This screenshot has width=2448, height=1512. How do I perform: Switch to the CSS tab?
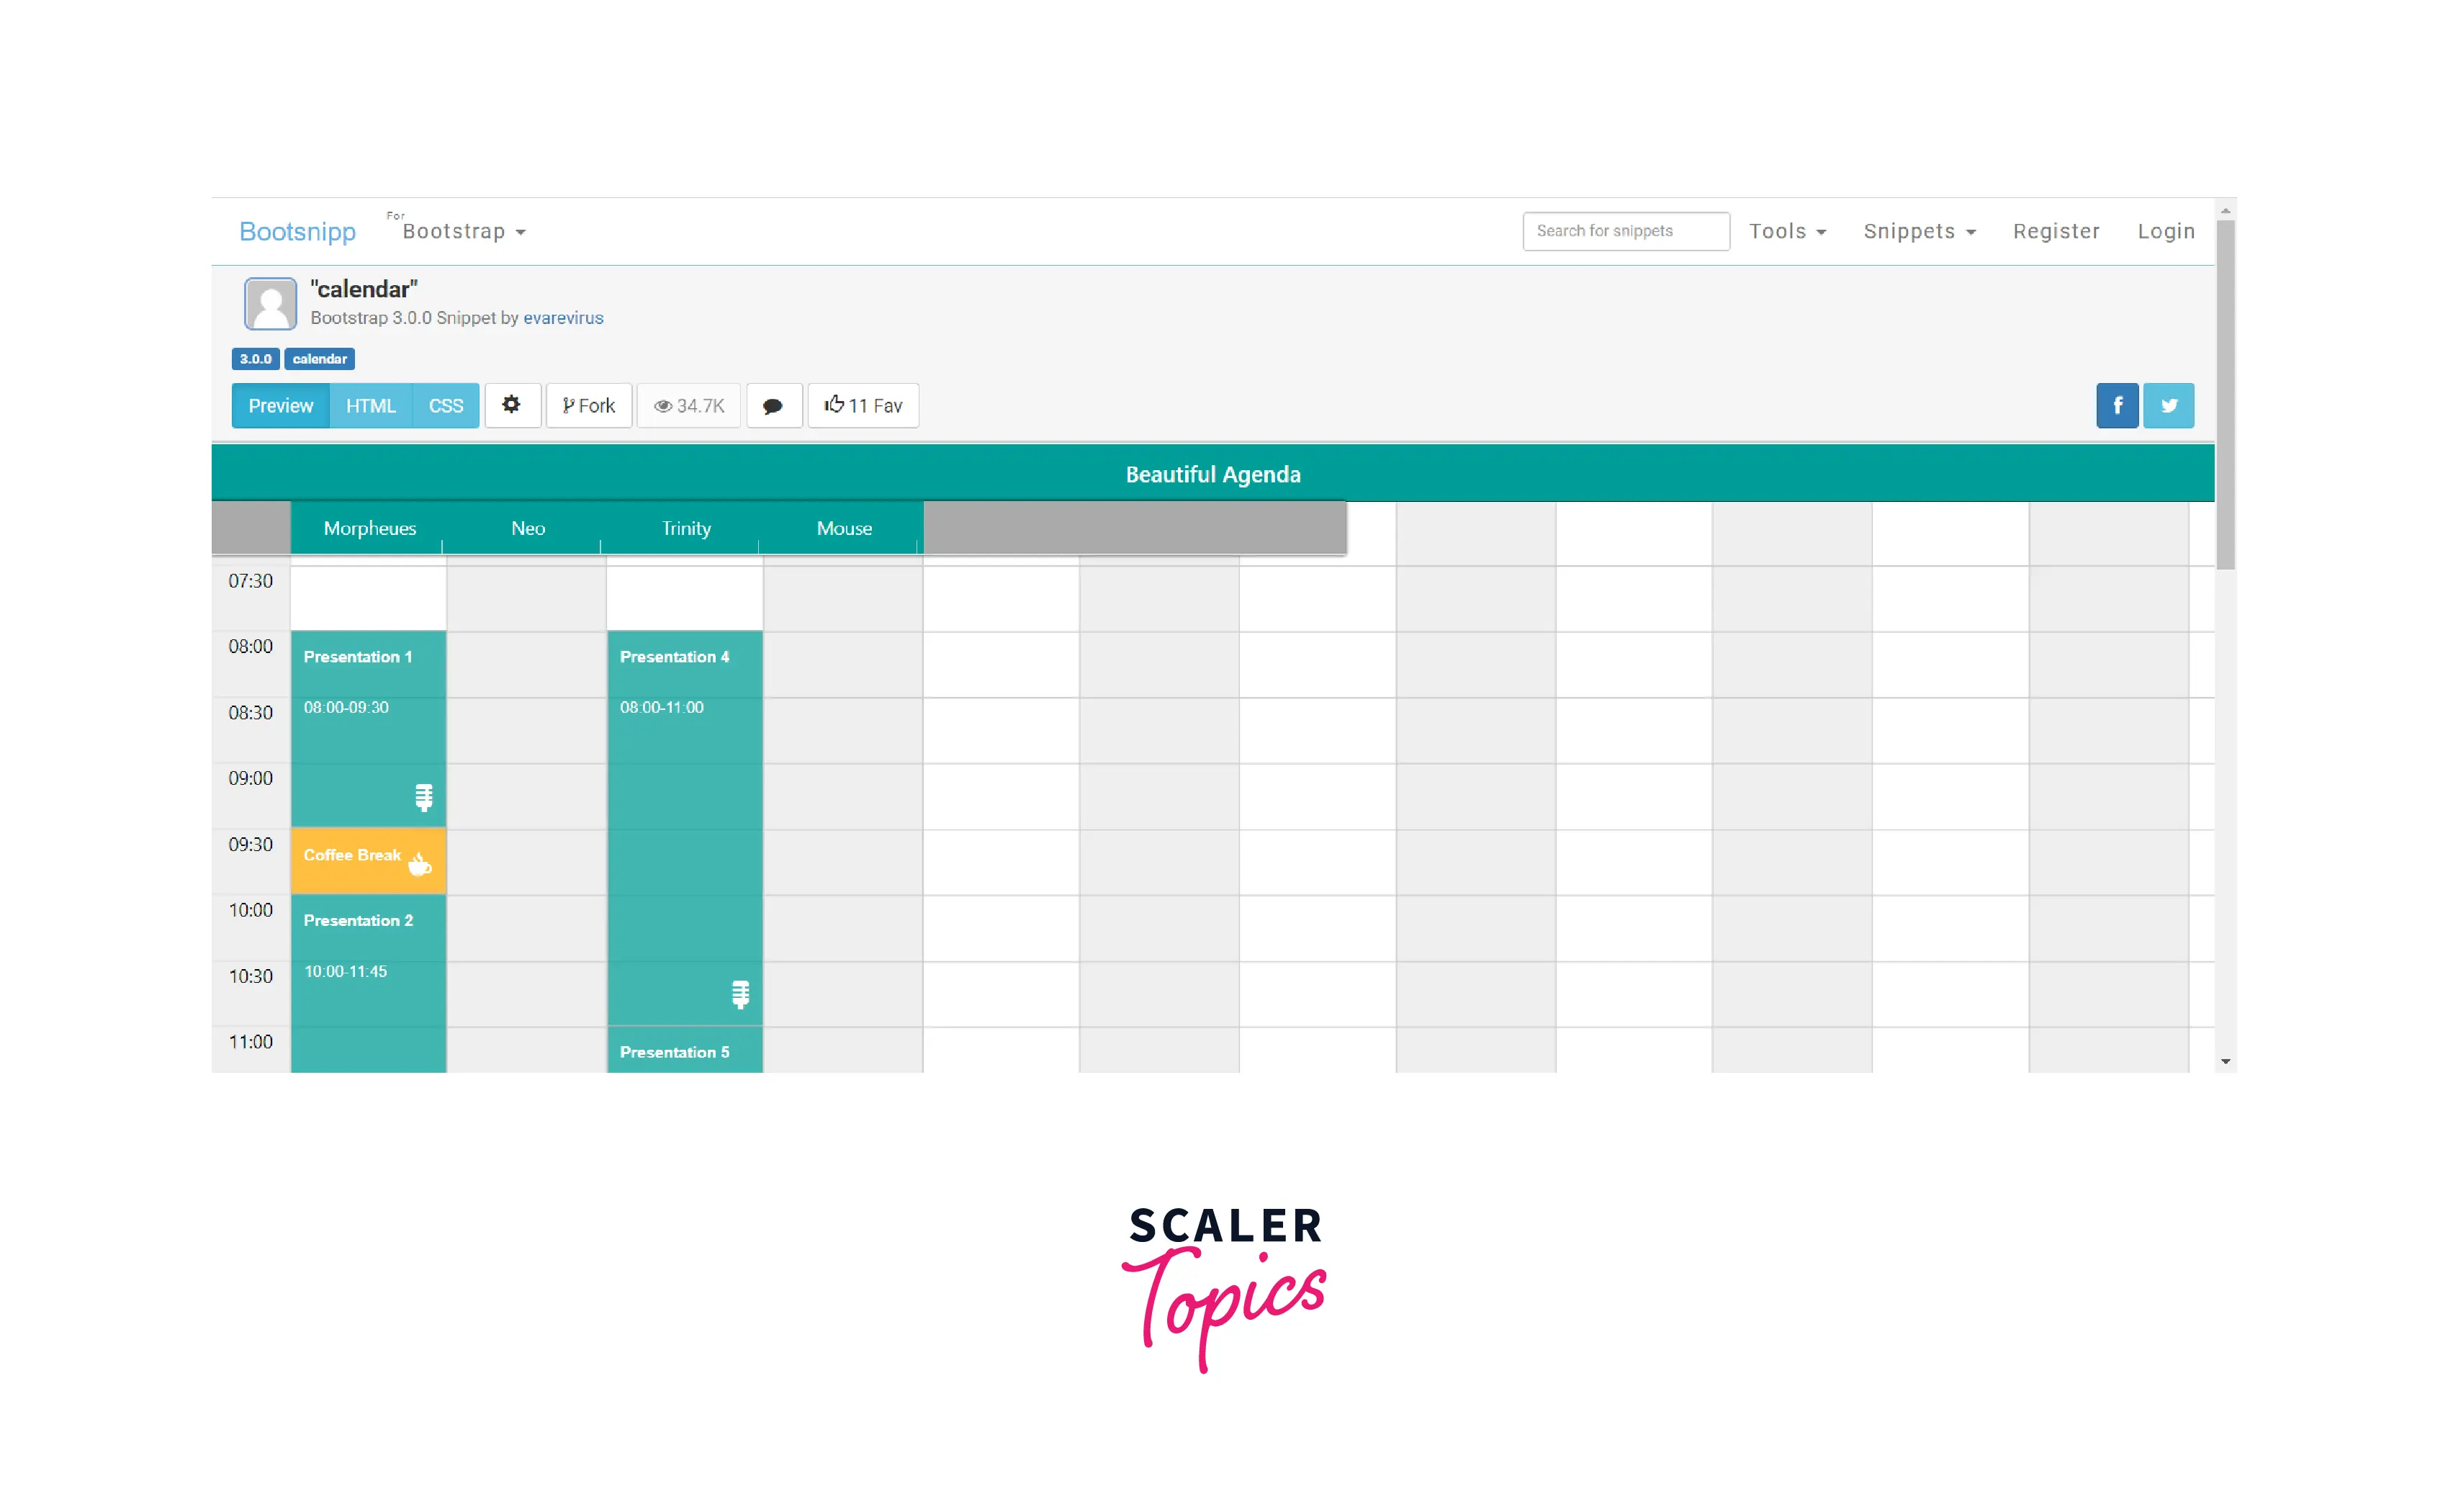tap(445, 405)
